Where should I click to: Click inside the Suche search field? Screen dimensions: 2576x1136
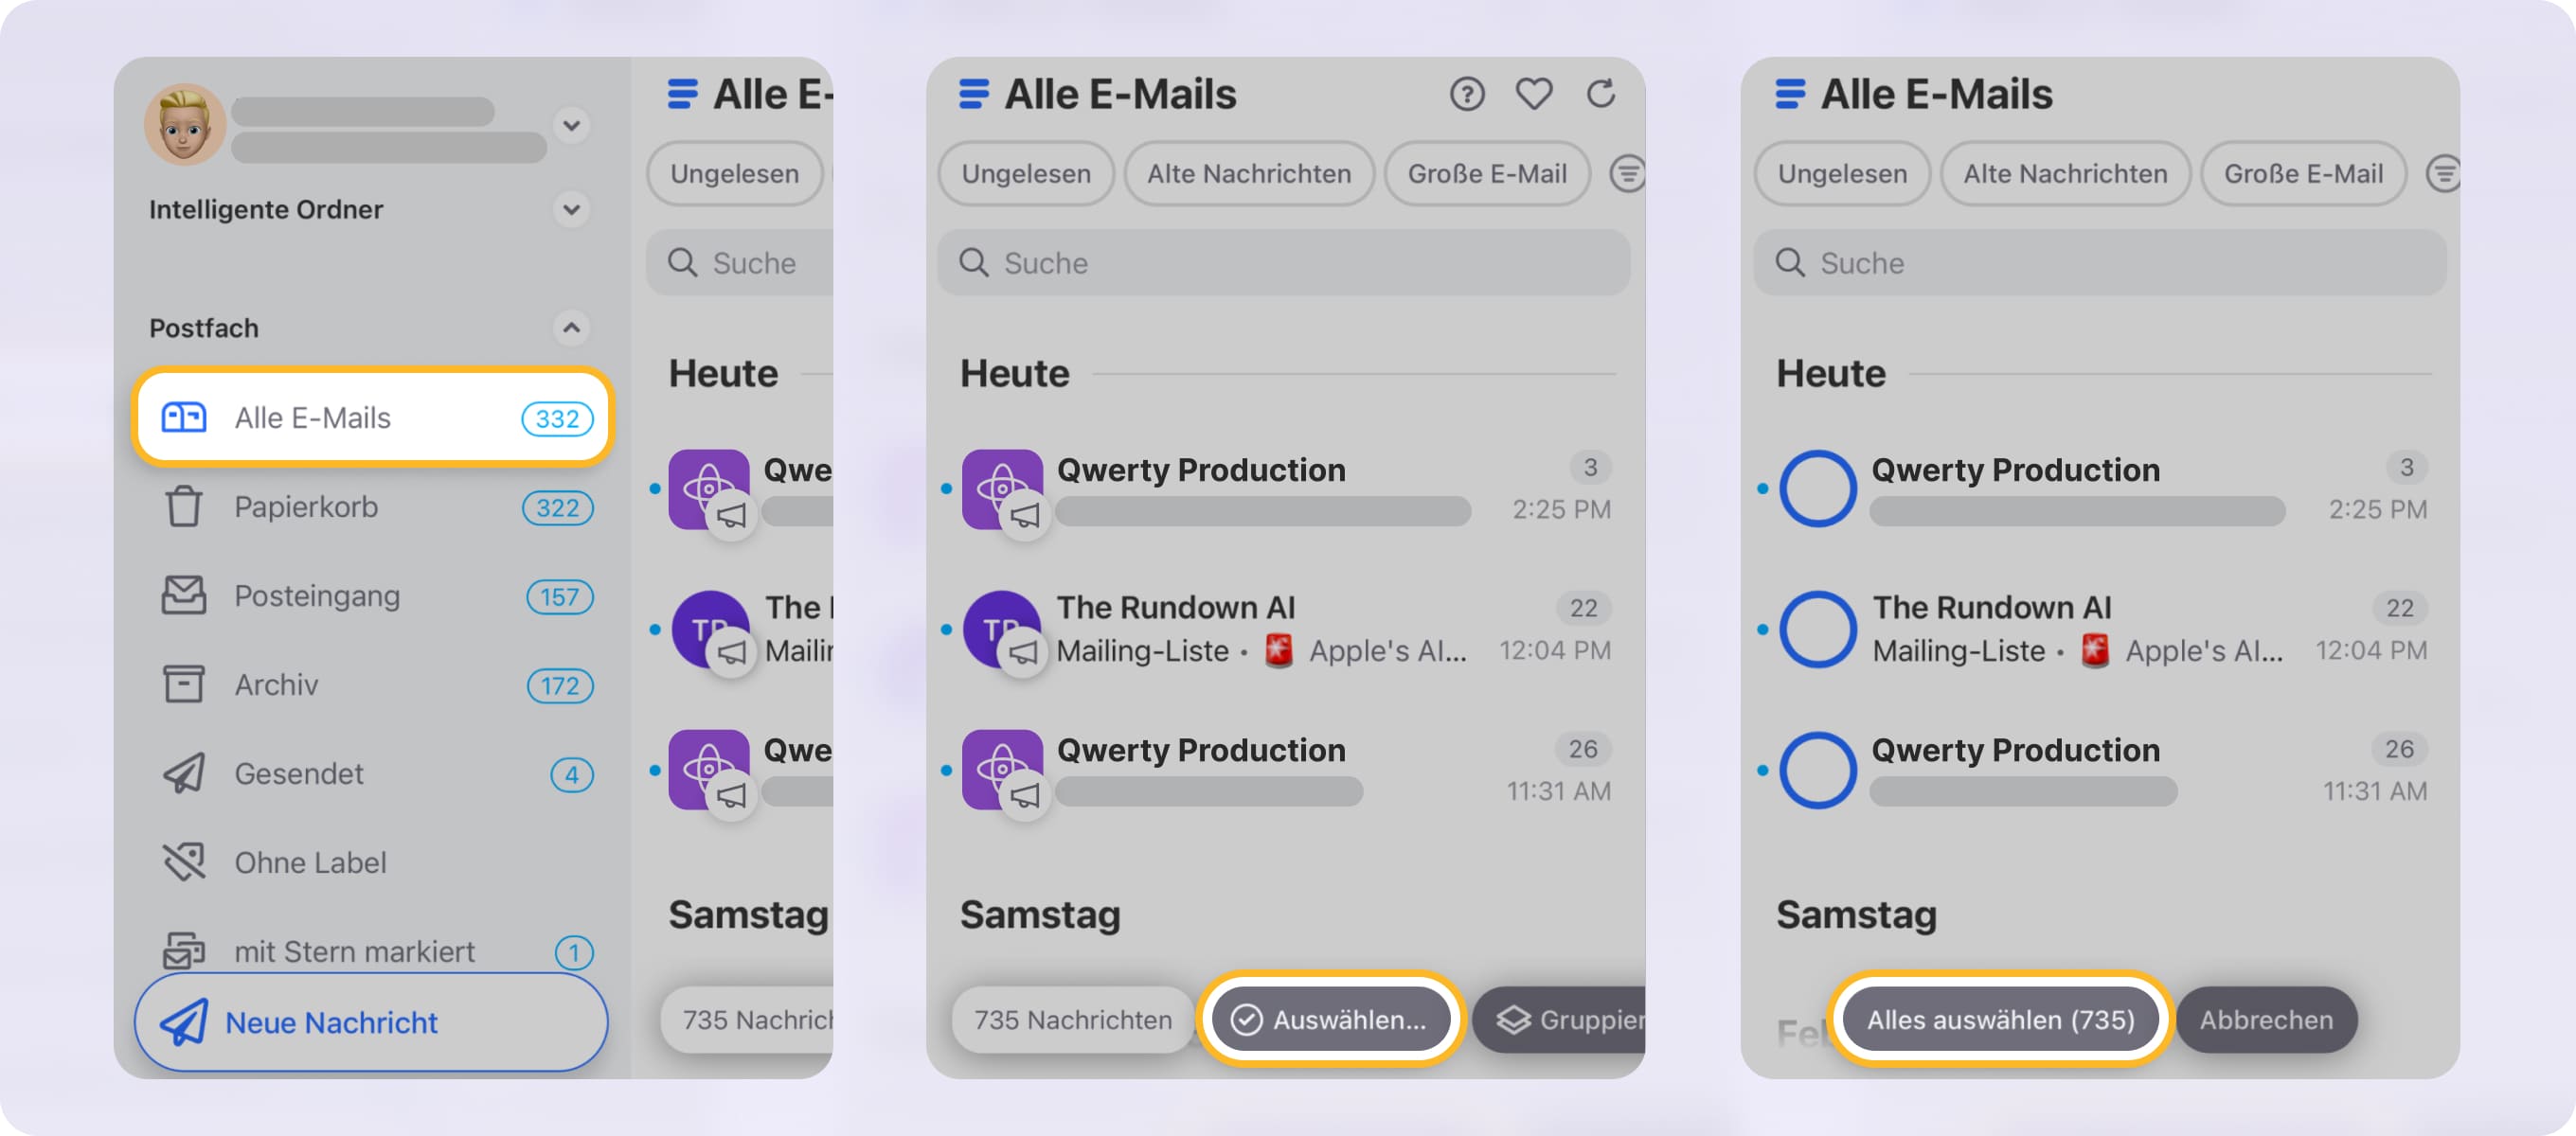1280,263
